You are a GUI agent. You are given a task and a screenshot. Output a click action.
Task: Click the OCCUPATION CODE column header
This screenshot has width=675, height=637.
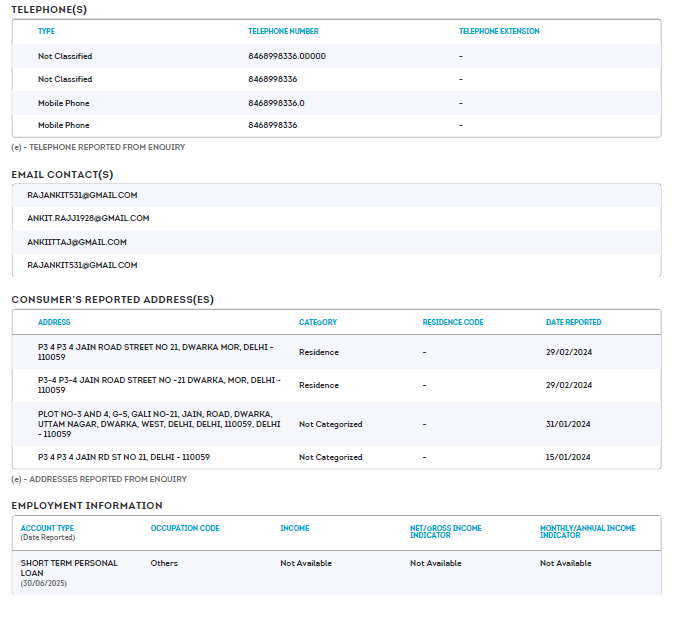tap(185, 528)
